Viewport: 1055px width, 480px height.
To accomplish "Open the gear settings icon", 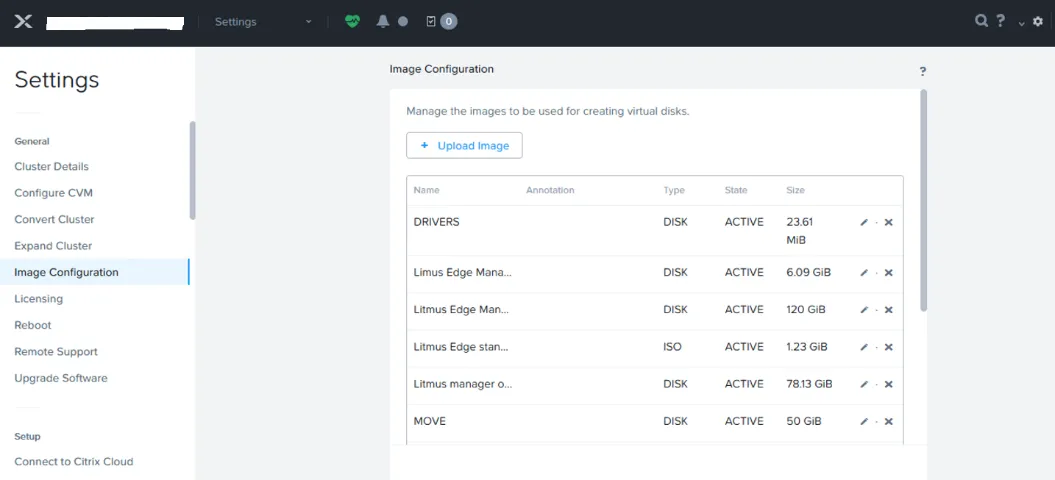I will click(x=1038, y=22).
